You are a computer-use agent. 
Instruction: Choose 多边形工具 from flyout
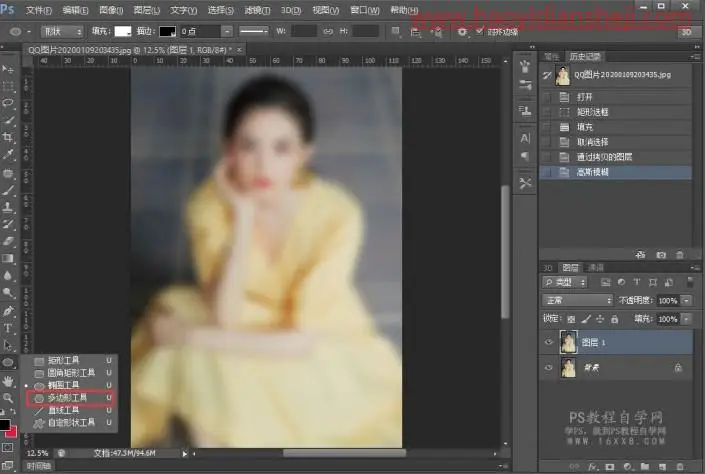tap(71, 398)
